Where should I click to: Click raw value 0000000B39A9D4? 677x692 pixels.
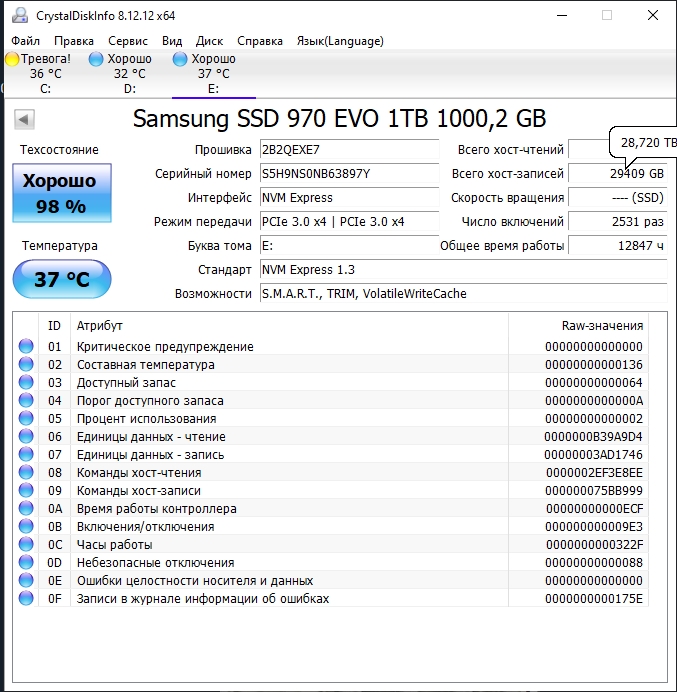coord(593,437)
